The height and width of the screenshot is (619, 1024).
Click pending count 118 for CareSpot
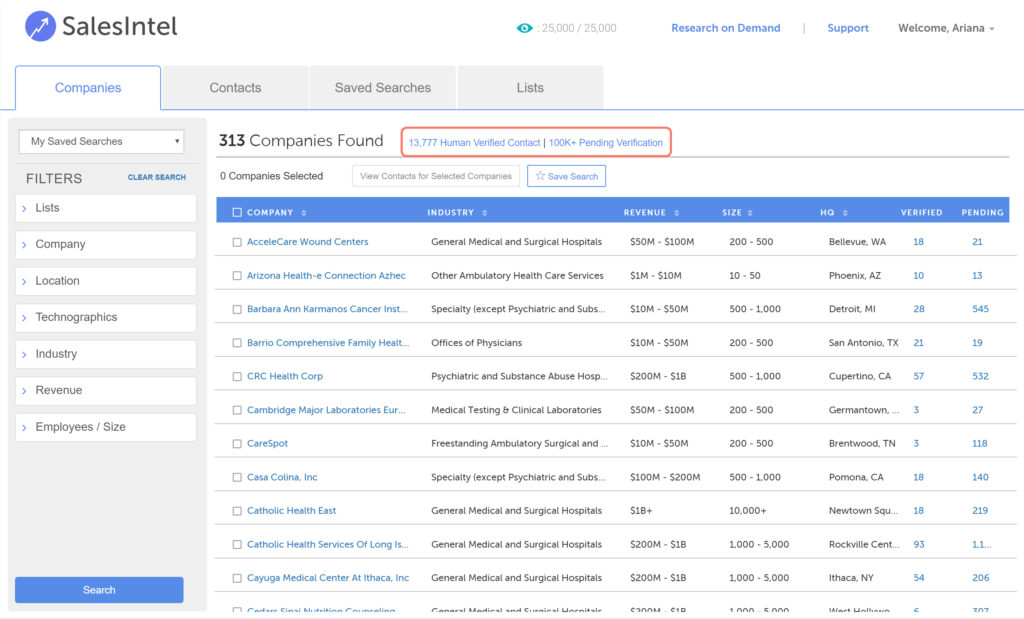[x=980, y=443]
